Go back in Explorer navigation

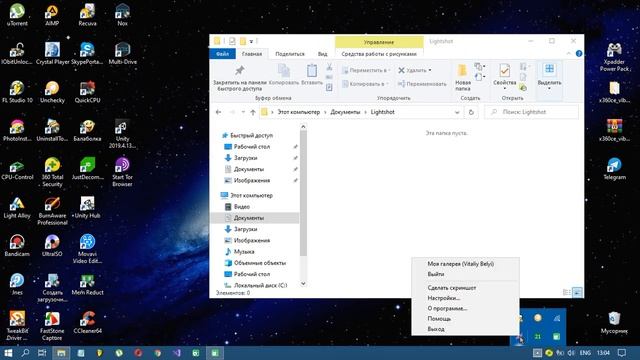point(218,112)
